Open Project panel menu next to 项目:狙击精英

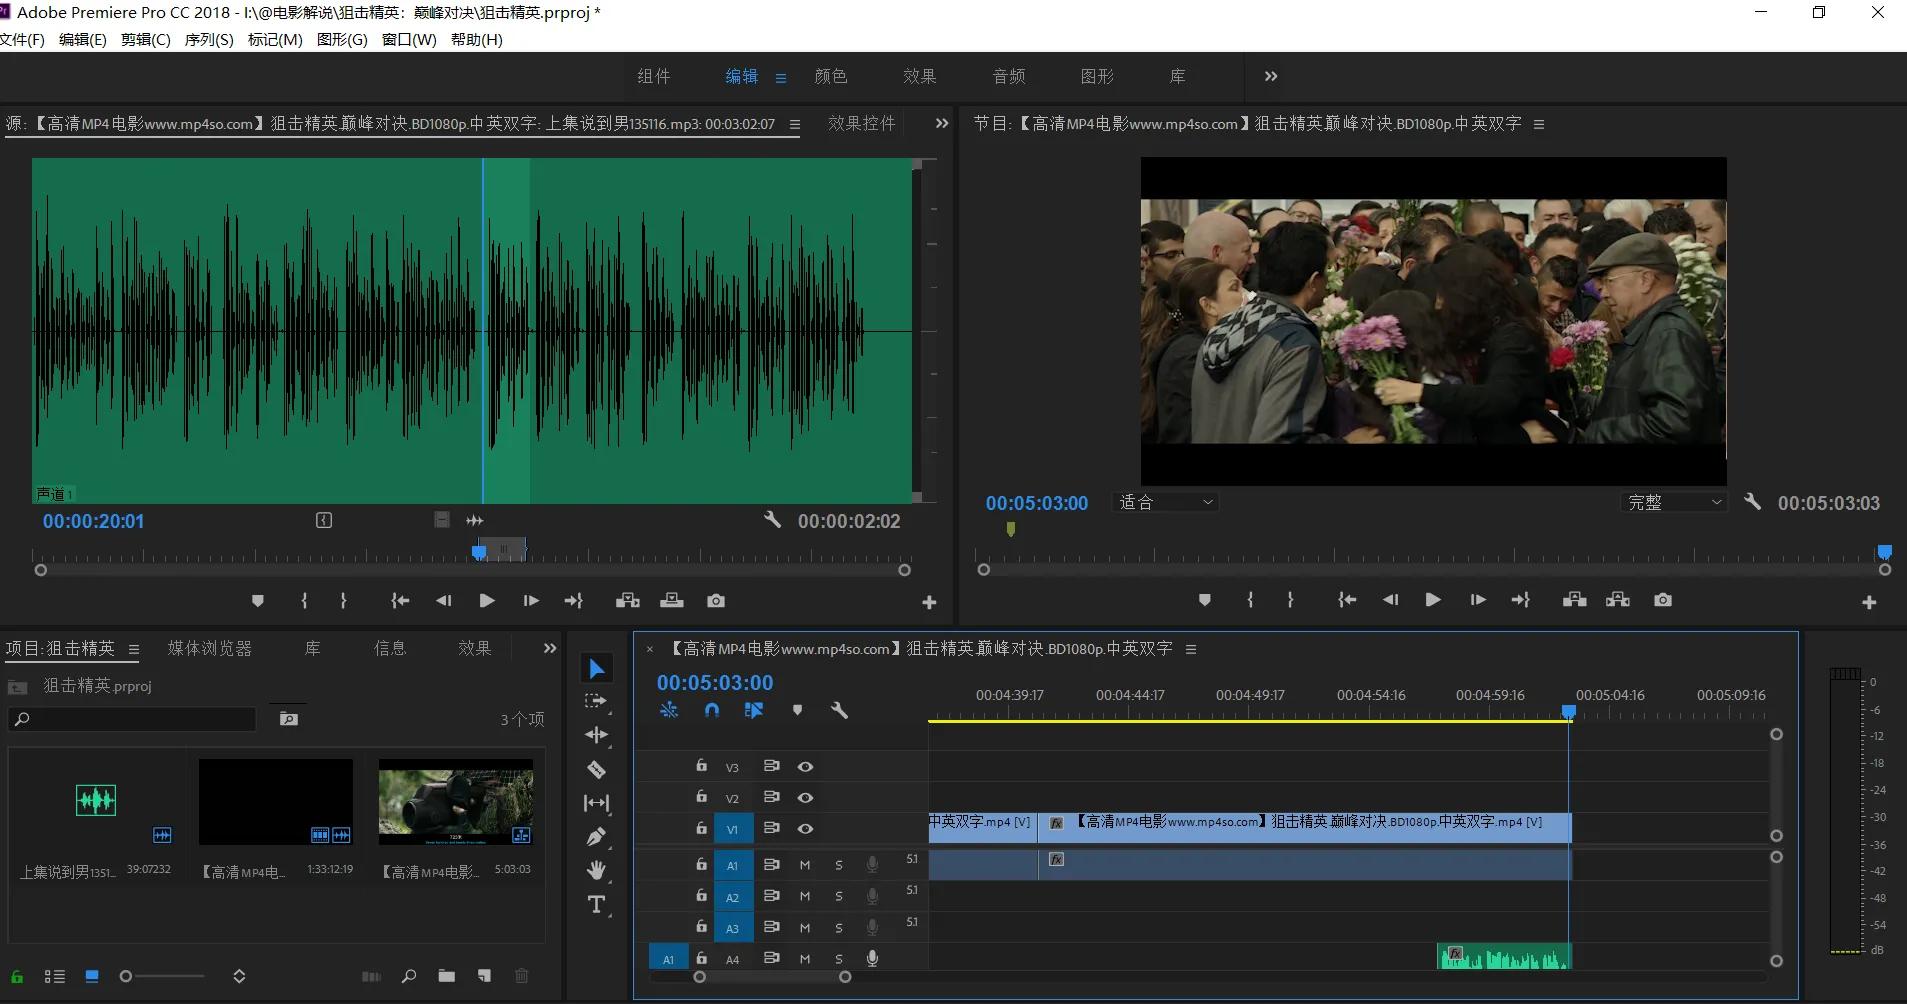[x=134, y=650]
